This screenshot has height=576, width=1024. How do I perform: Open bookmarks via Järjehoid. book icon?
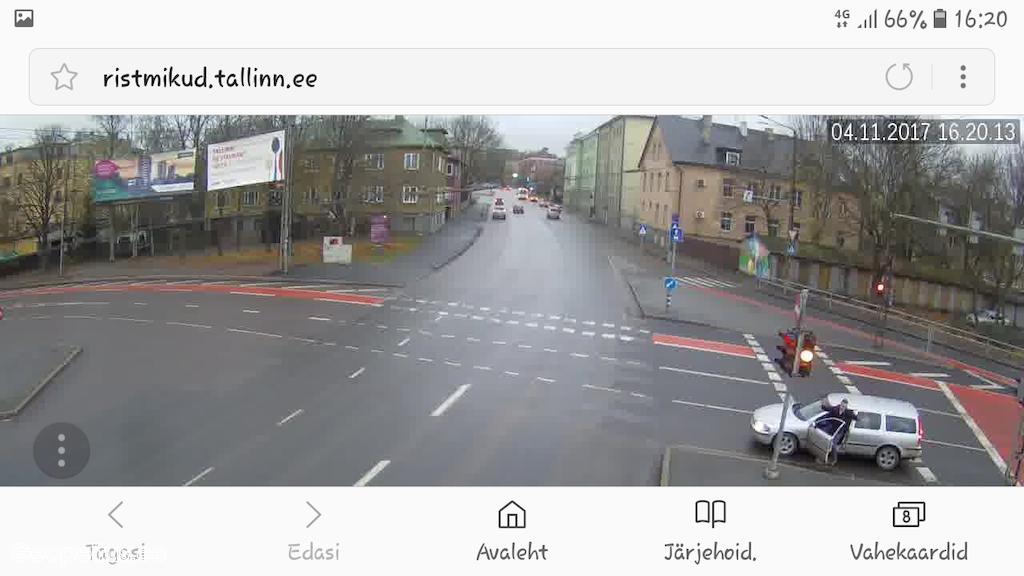tap(711, 514)
